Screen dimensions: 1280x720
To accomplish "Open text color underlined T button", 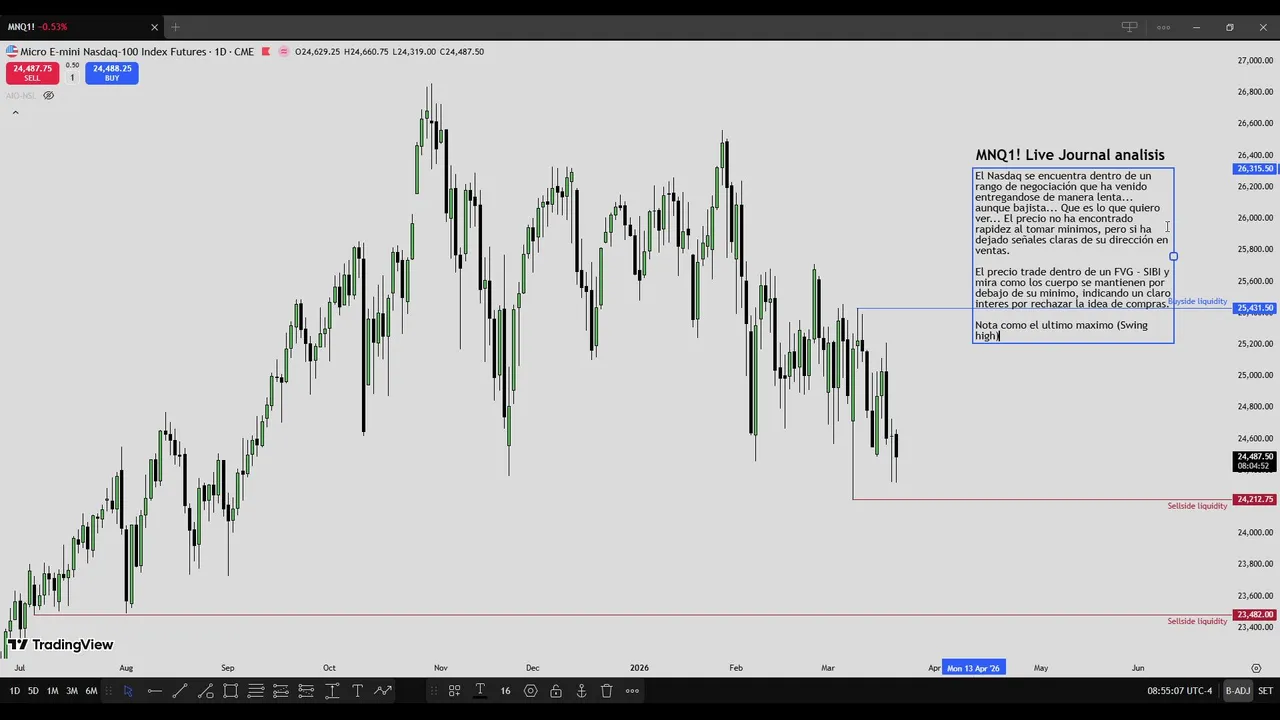I will pyautogui.click(x=480, y=691).
